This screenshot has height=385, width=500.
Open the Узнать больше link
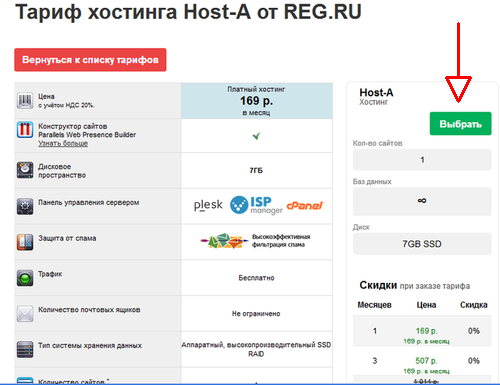63,143
